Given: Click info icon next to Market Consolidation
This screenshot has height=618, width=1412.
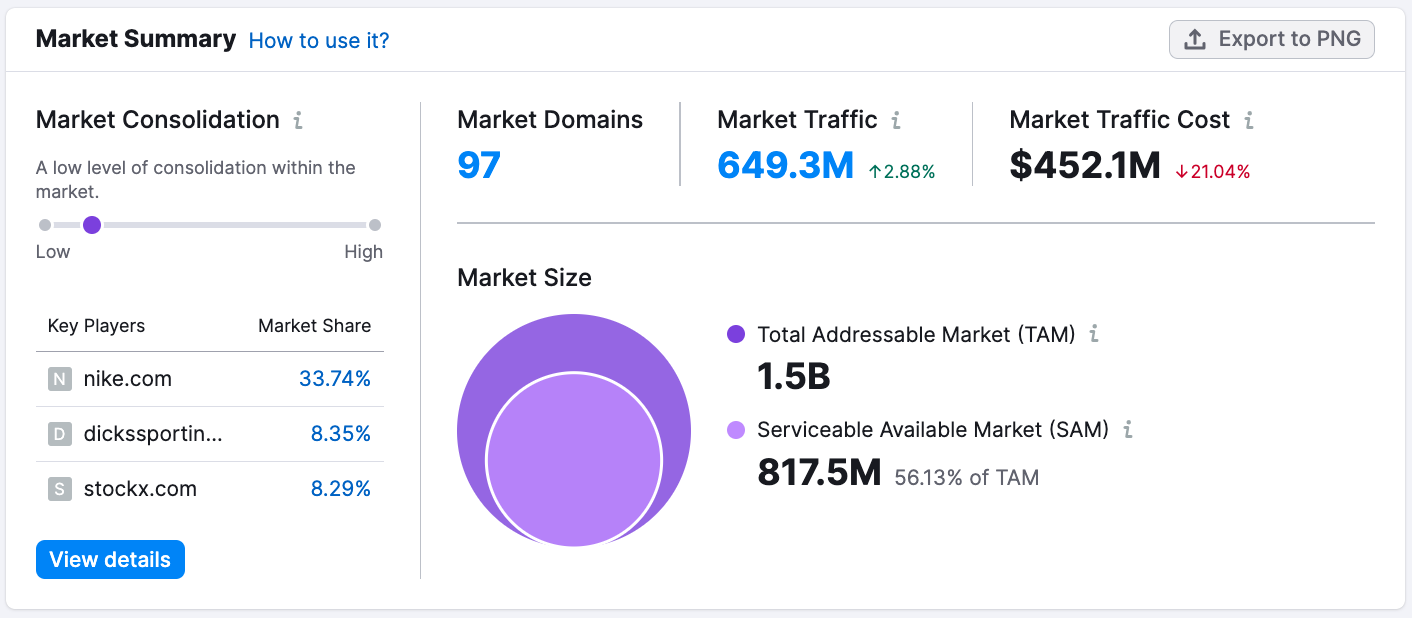Looking at the screenshot, I should [298, 121].
